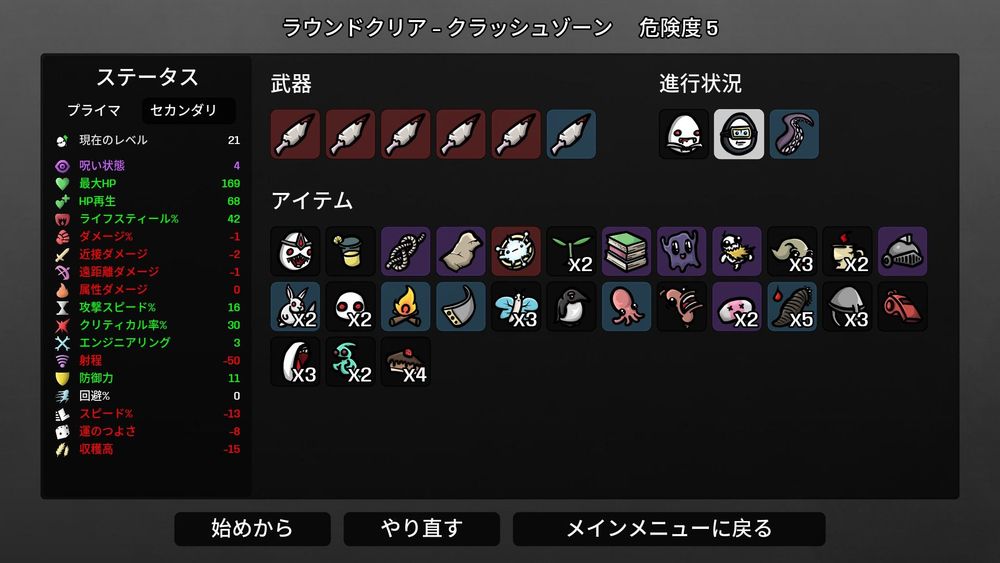Viewport: 1000px width, 563px height.
Task: Click the やり直す retry button
Action: pyautogui.click(x=422, y=529)
